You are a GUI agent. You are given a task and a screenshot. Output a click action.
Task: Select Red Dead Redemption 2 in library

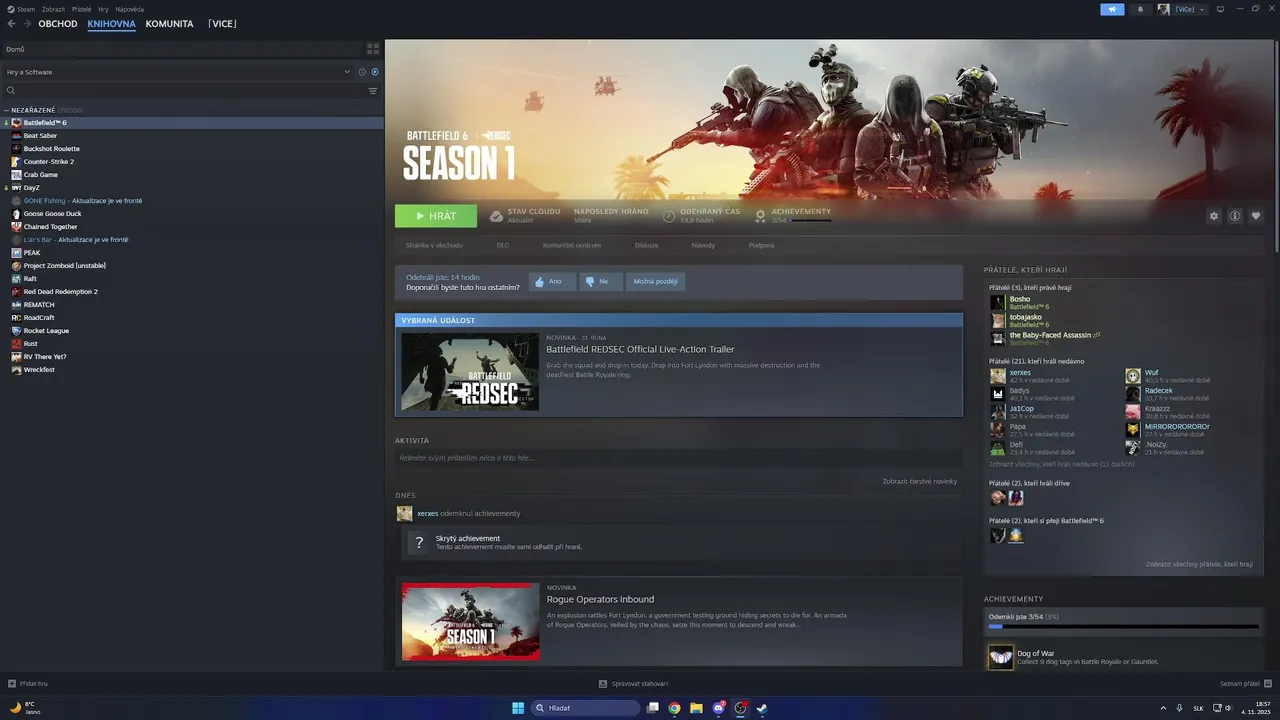(x=192, y=292)
